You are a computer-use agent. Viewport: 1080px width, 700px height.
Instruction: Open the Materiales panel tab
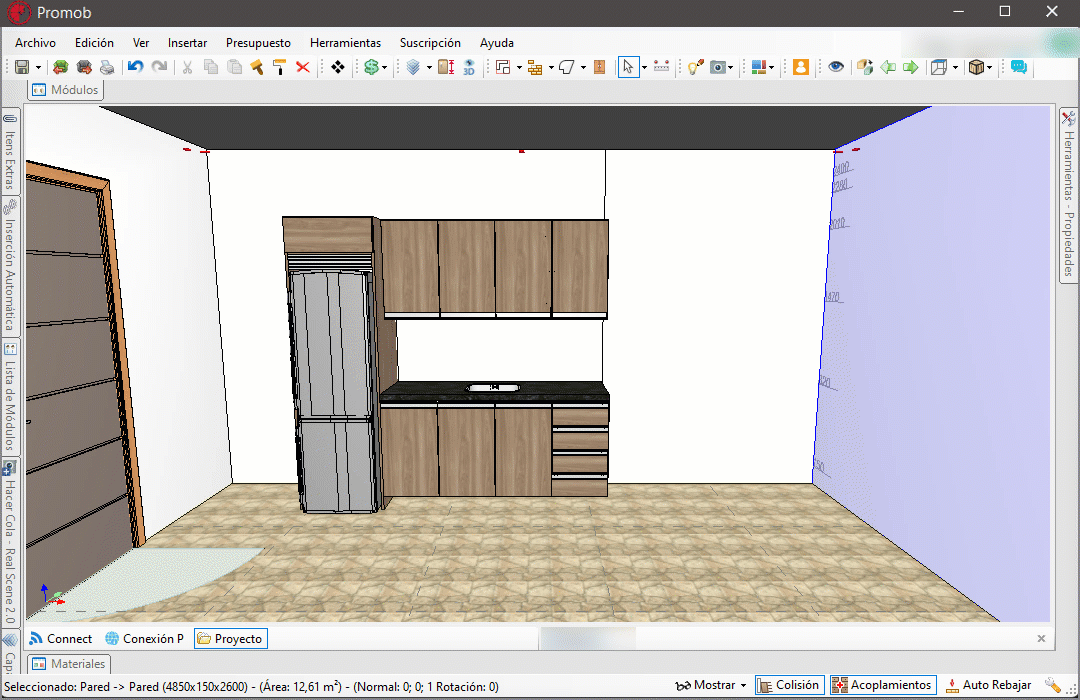coord(69,663)
